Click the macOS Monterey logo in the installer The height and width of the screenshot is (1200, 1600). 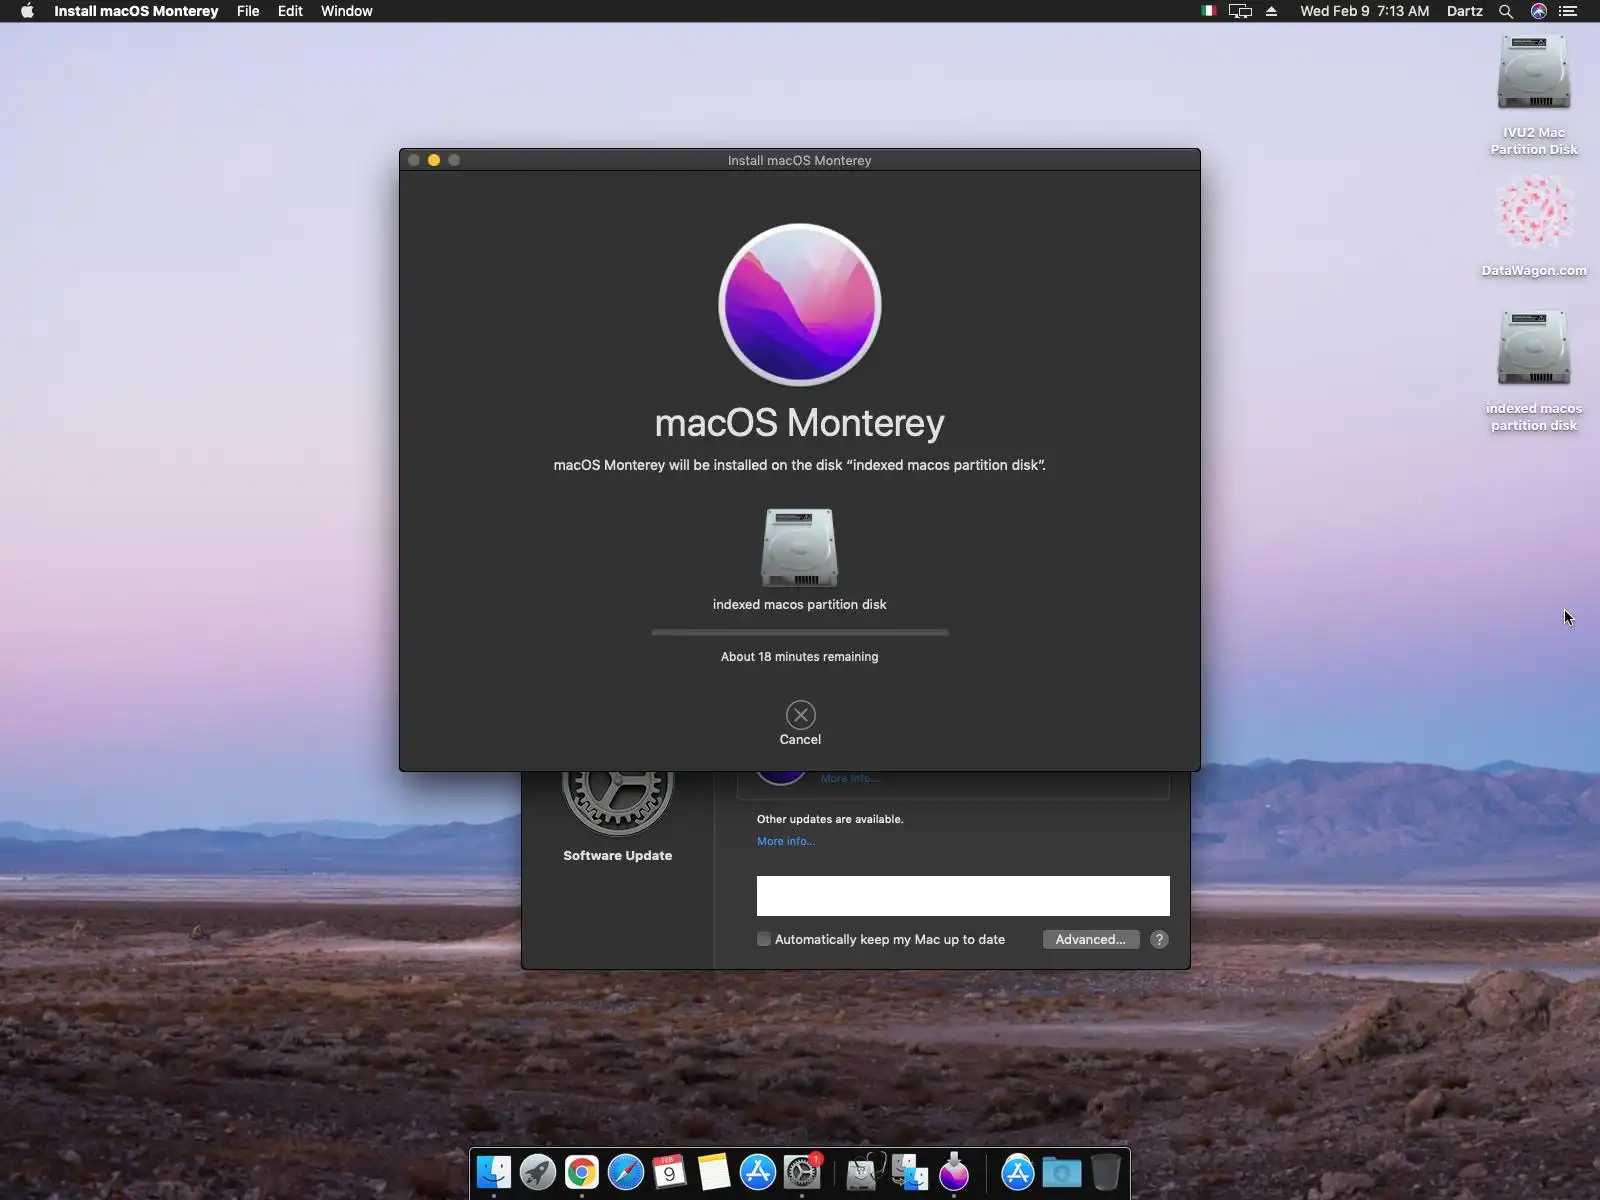coord(800,304)
